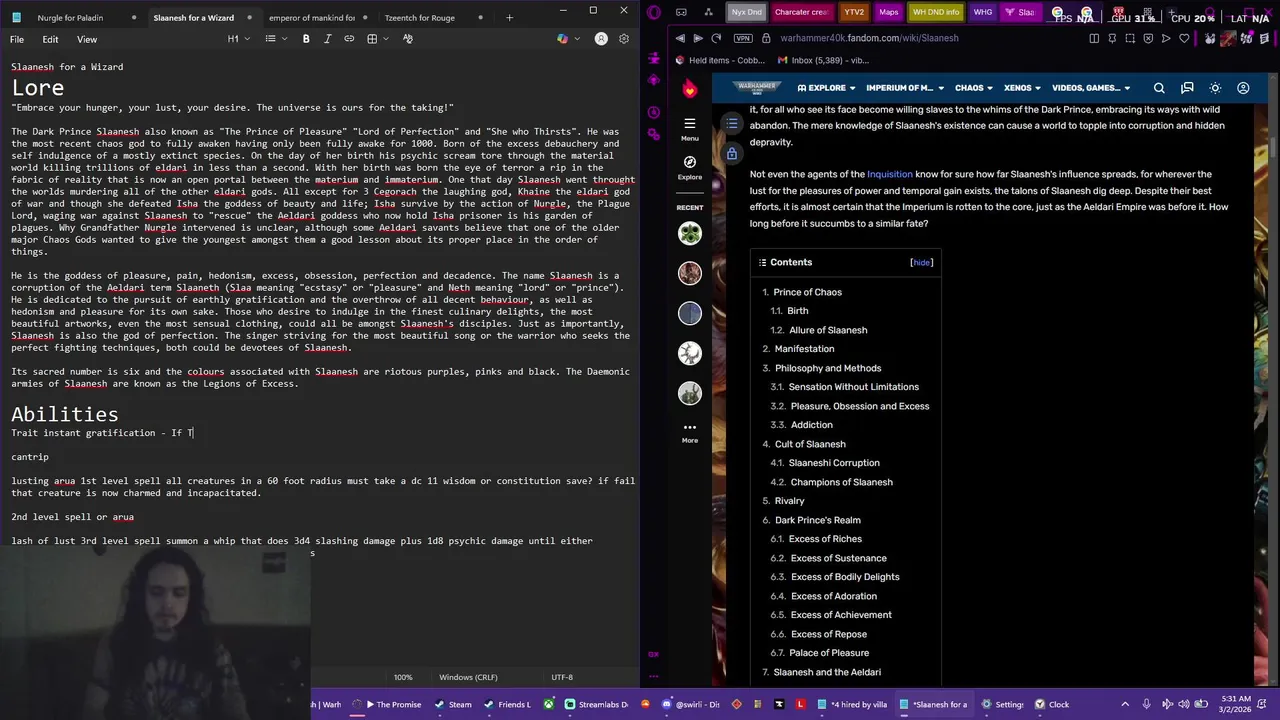Jump to Palace of Pleasure section

pos(829,653)
